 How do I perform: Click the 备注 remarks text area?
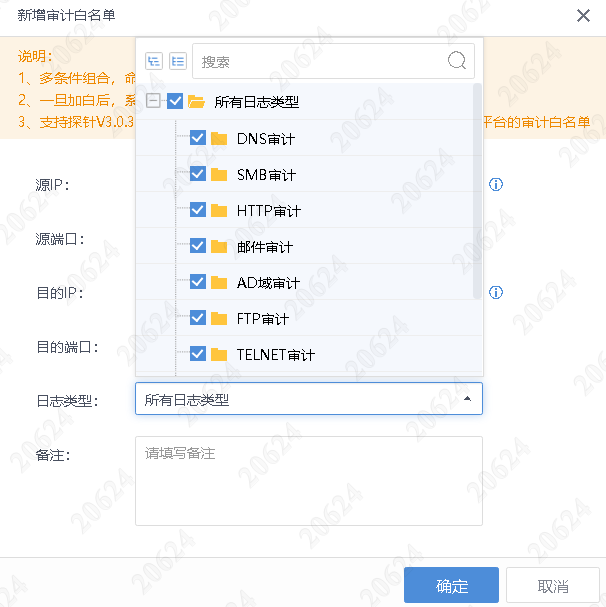point(308,480)
